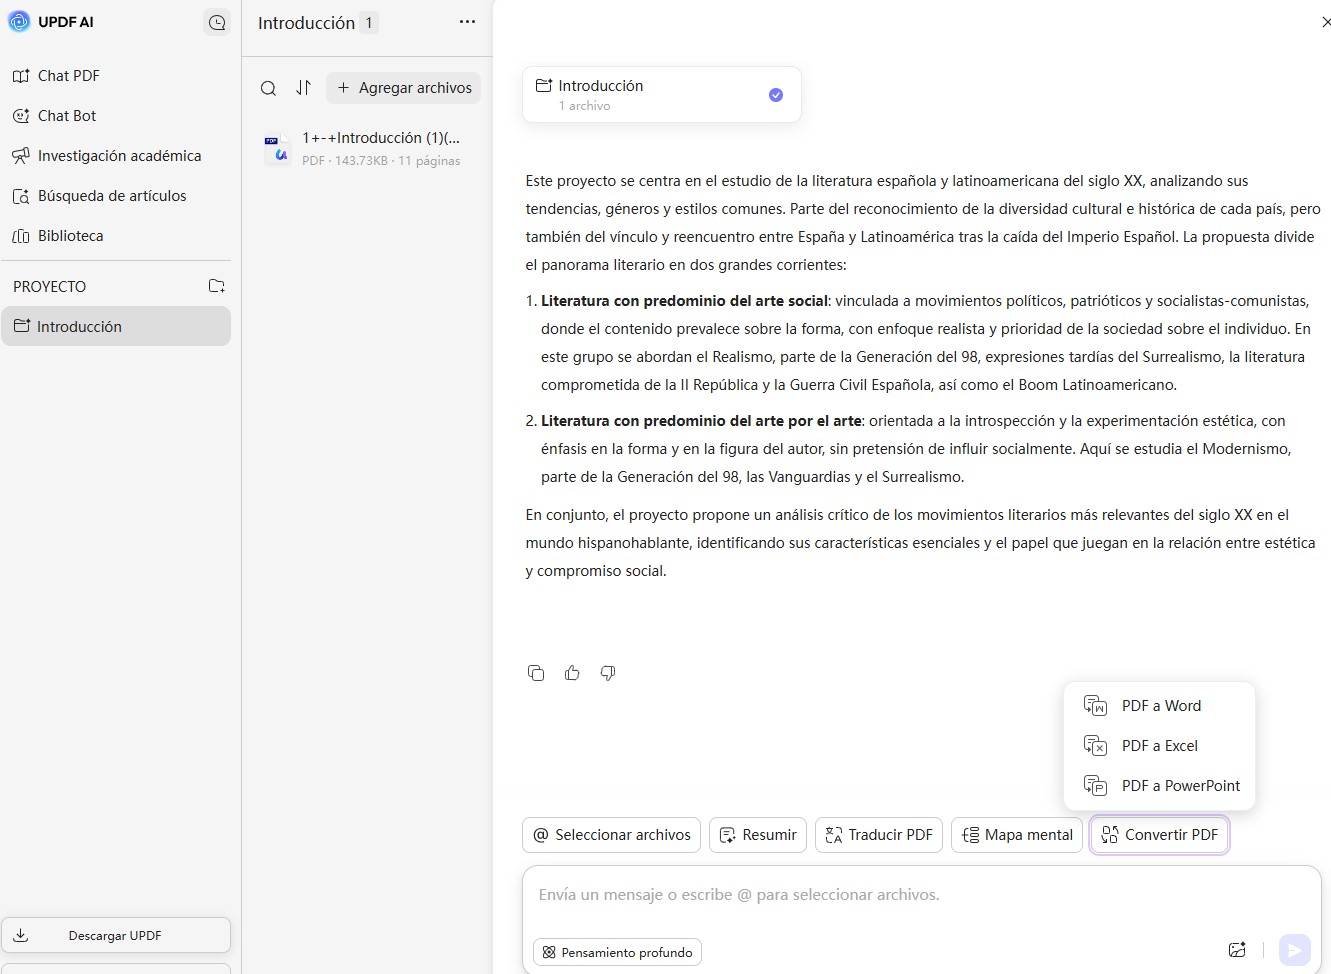This screenshot has width=1331, height=974.
Task: Click the file count badge 1
Action: [x=369, y=23]
